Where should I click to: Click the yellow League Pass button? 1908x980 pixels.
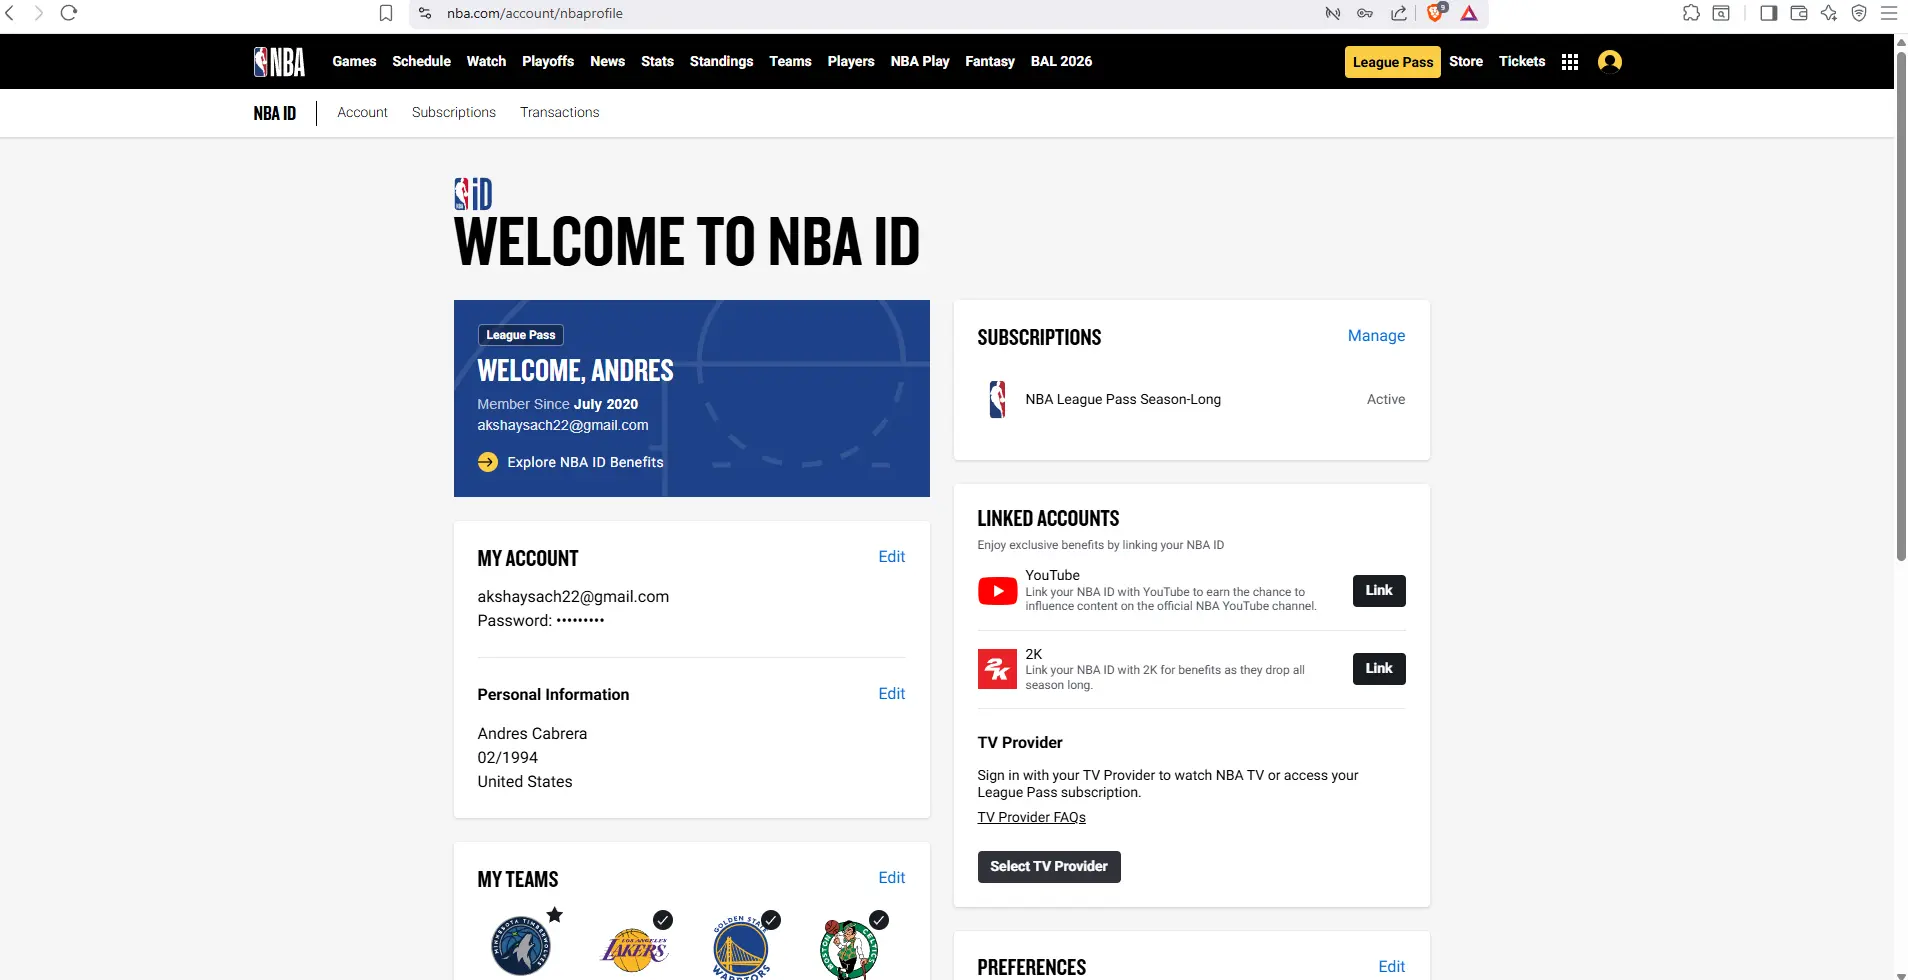point(1393,62)
